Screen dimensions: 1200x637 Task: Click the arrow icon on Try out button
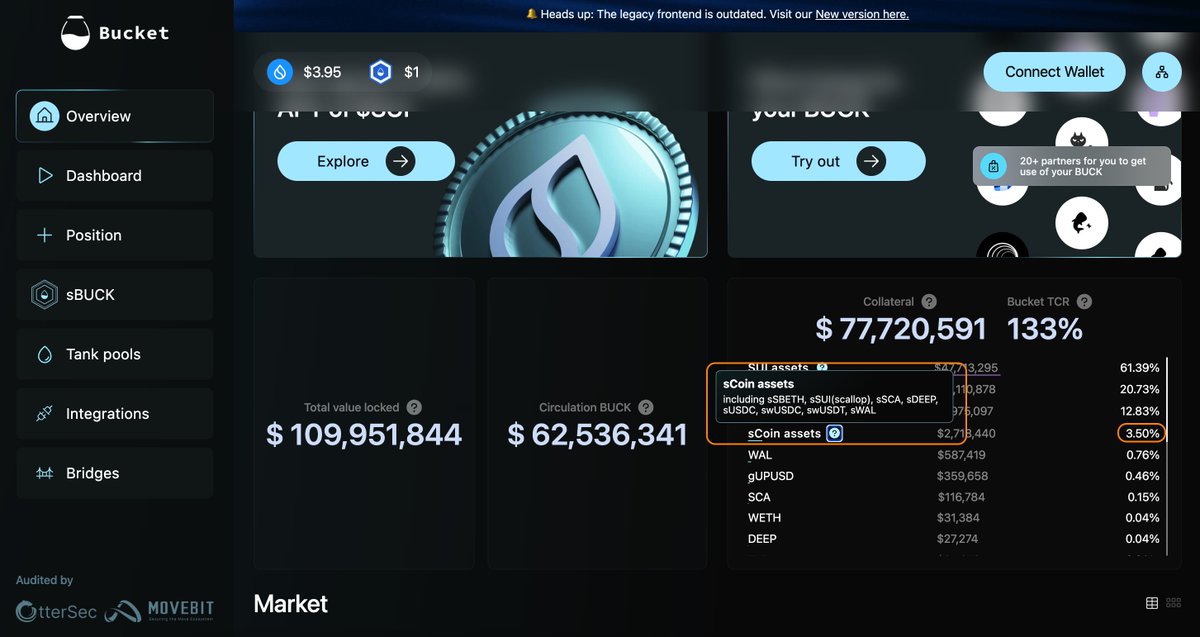(x=871, y=161)
